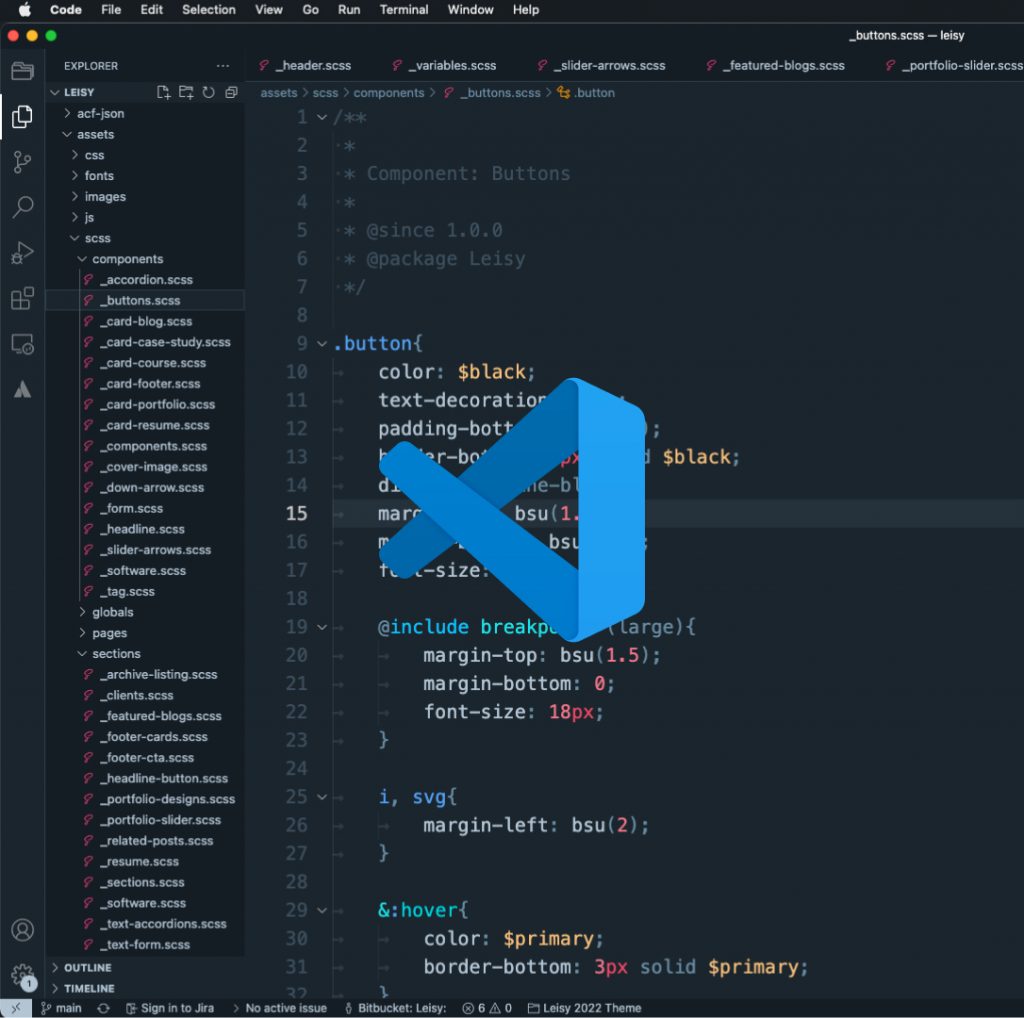Click Sign in to Jira
The width and height of the screenshot is (1024, 1018).
[x=170, y=1008]
